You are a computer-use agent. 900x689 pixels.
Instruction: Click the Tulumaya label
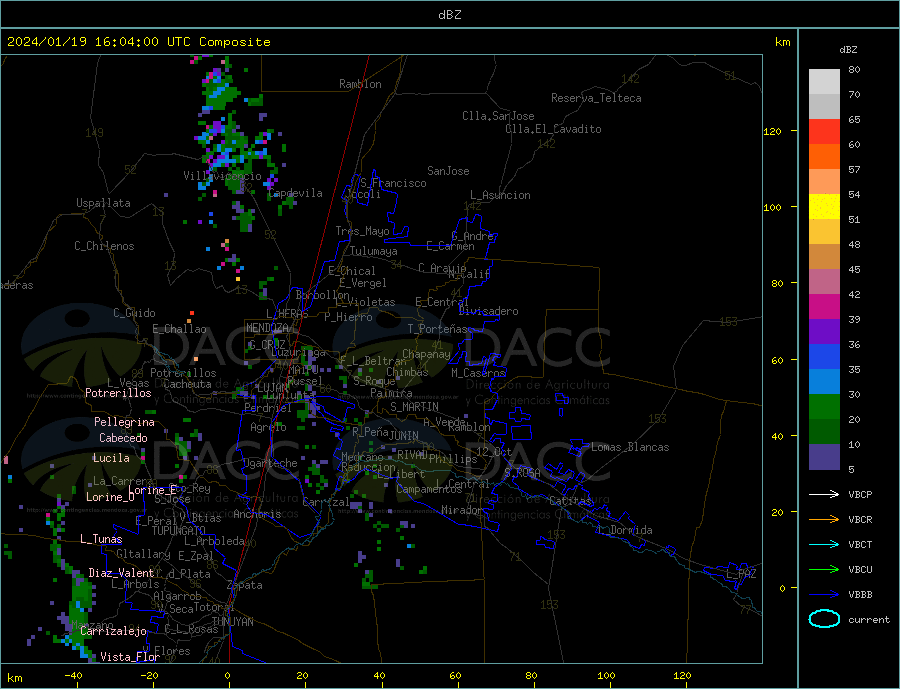coord(373,251)
